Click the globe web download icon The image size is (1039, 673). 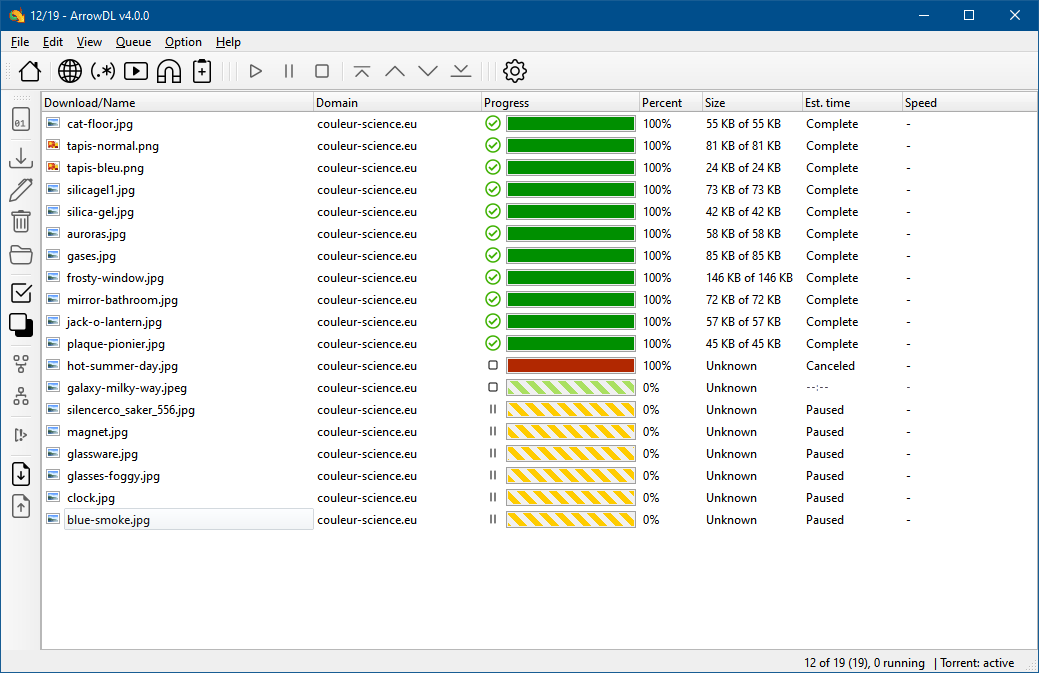click(x=69, y=71)
